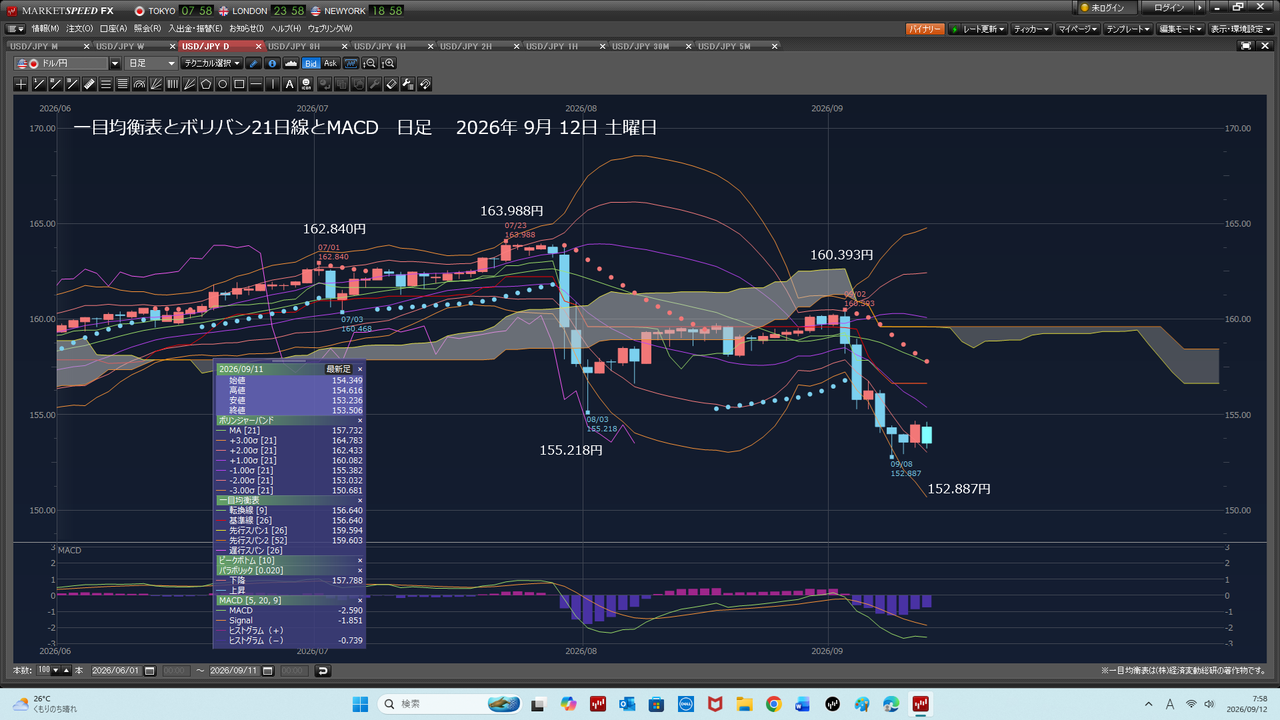Screen dimensions: 1280x720
Task: Select the Fibonacci fan drawing tool
Action: click(156, 84)
